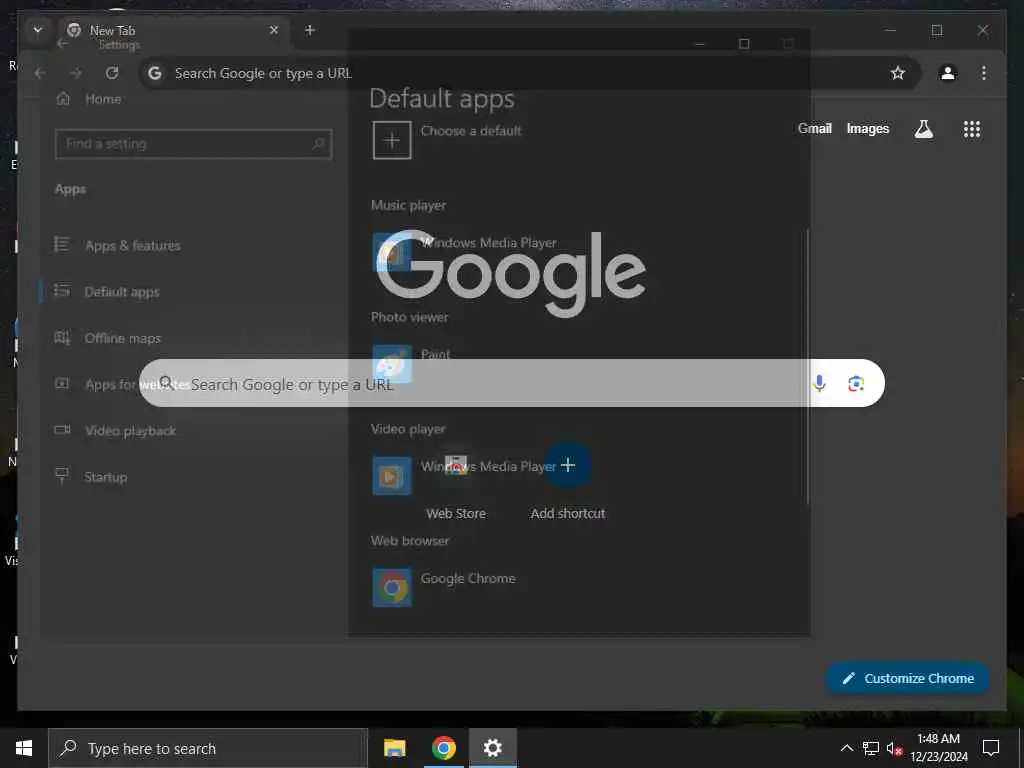Open Chrome's tab search dropdown arrow
This screenshot has height=768, width=1024.
38,30
